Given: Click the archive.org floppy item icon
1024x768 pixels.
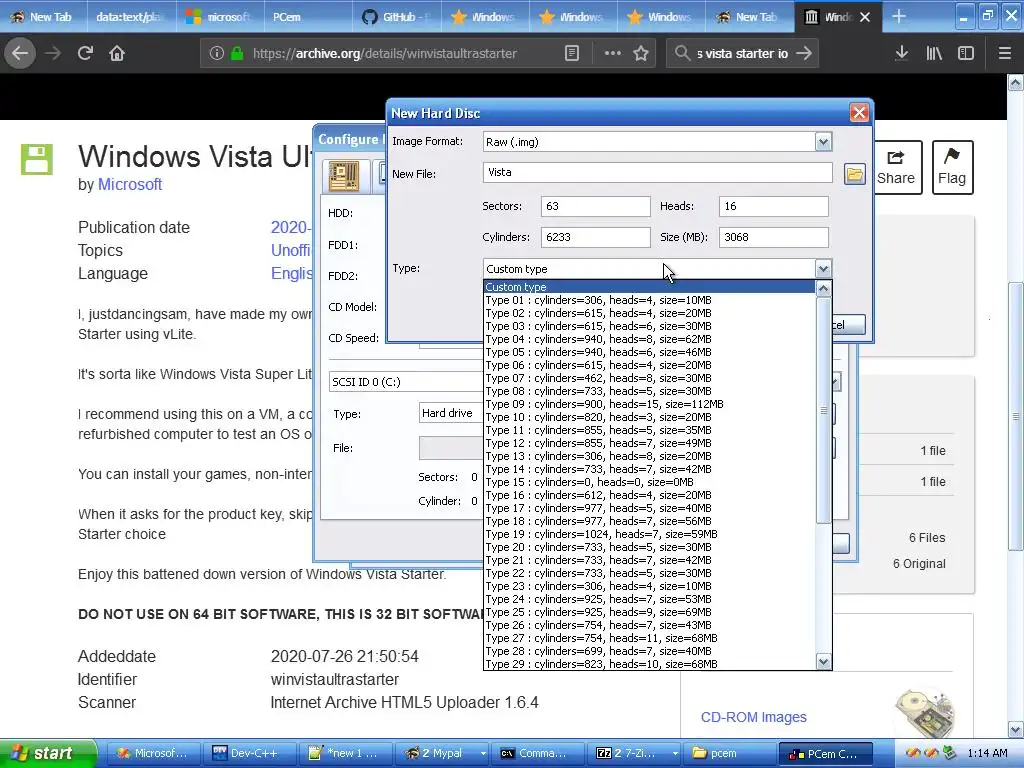Looking at the screenshot, I should [x=37, y=159].
